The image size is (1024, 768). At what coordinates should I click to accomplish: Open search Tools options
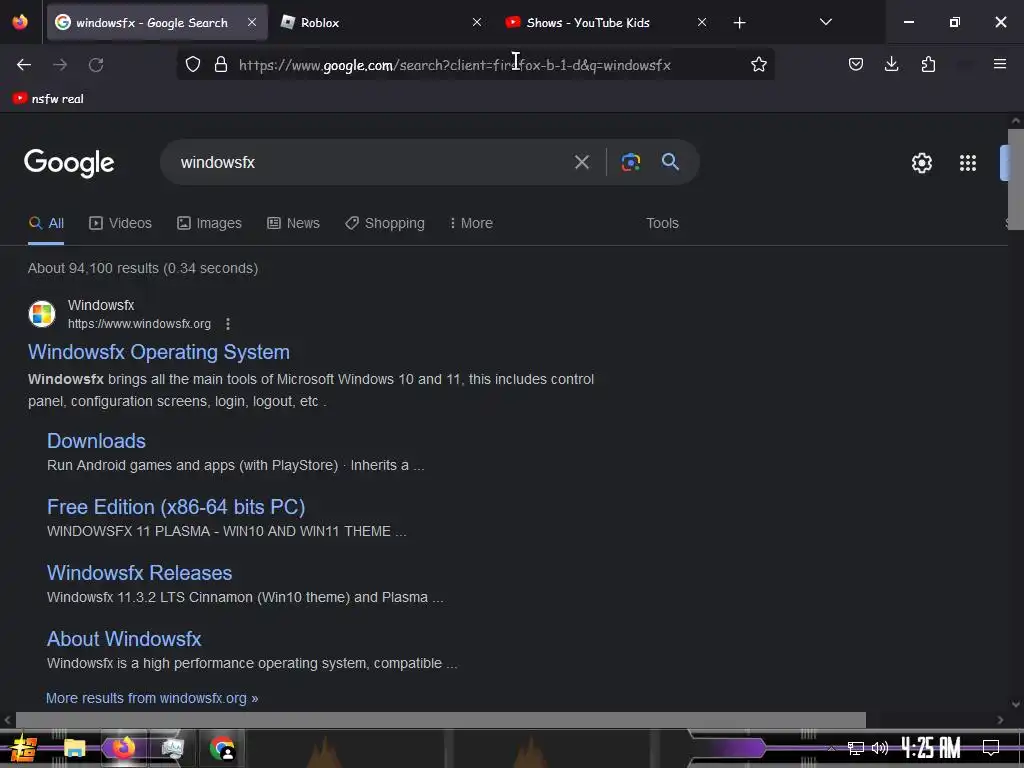point(662,223)
